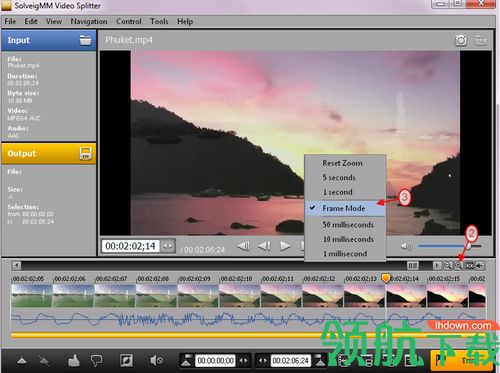Screen dimensions: 500x373
Task: Open the File menu
Action: (10, 21)
